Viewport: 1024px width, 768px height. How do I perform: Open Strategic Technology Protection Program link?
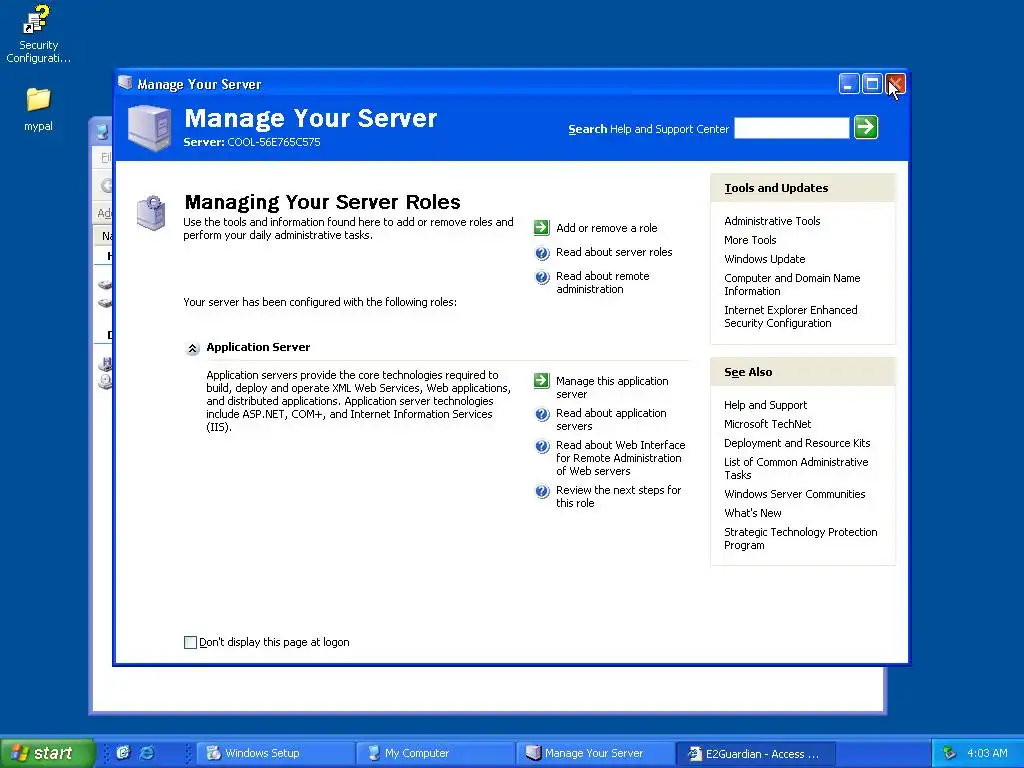(x=800, y=538)
